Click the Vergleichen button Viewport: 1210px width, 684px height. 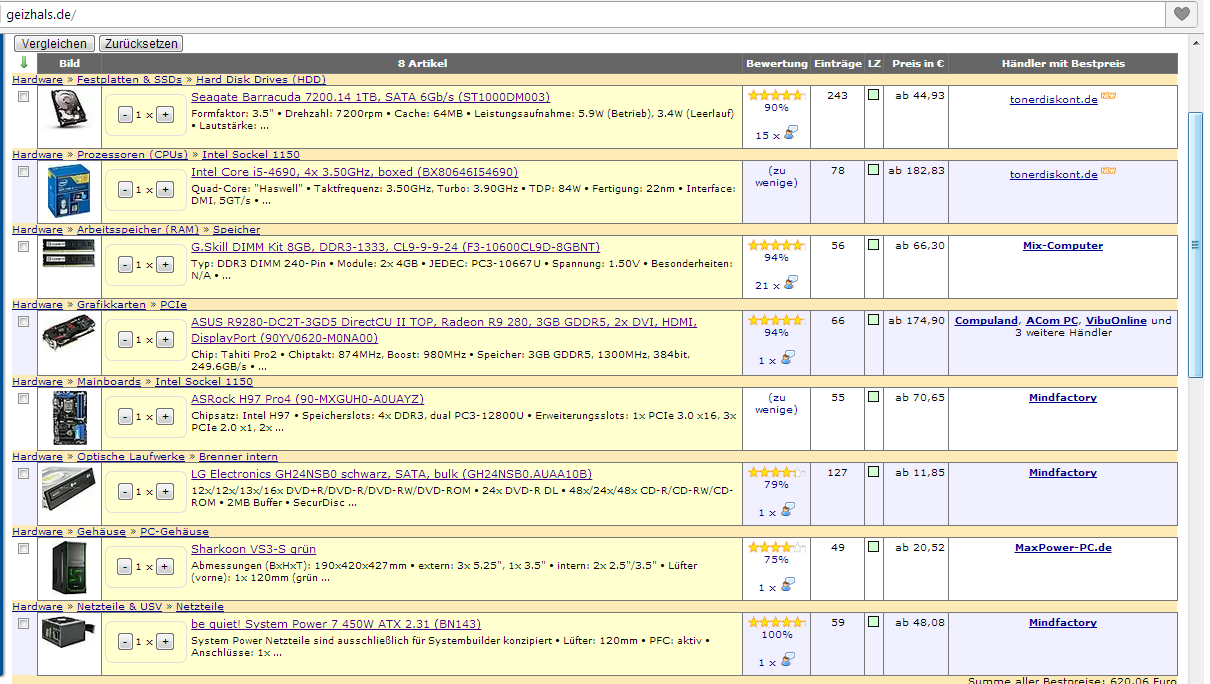tap(54, 44)
